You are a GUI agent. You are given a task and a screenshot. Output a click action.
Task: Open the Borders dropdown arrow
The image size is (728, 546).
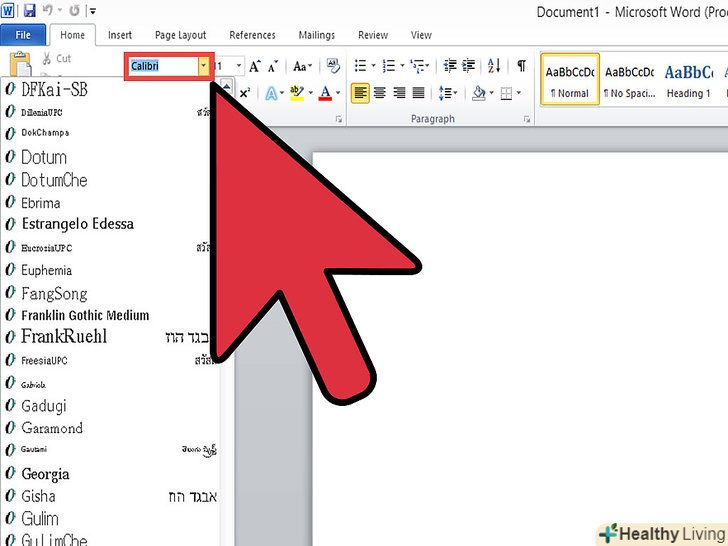pos(519,93)
